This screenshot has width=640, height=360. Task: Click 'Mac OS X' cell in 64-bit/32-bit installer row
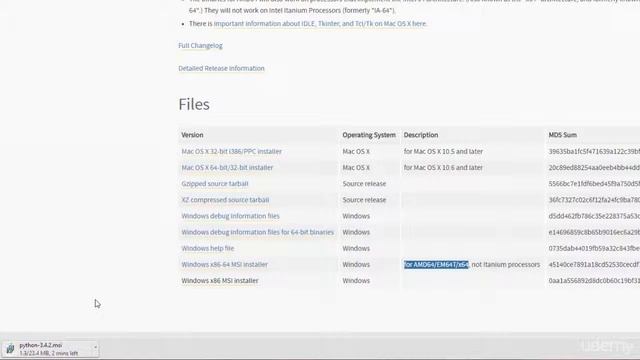pos(356,168)
